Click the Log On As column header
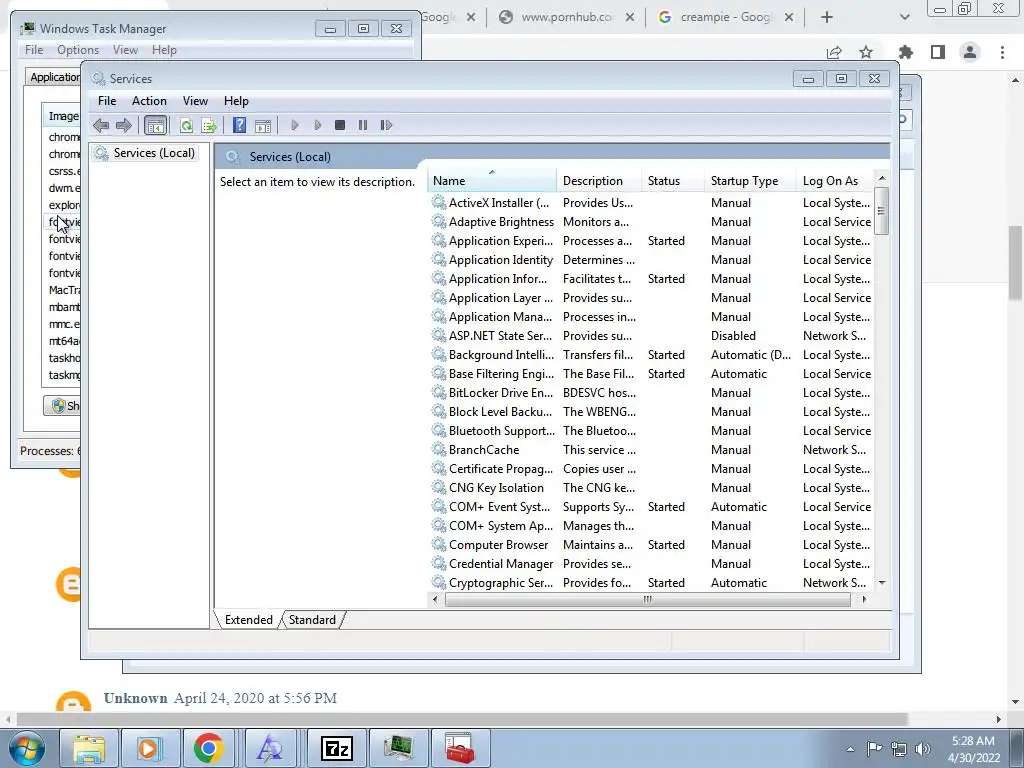 click(x=835, y=181)
